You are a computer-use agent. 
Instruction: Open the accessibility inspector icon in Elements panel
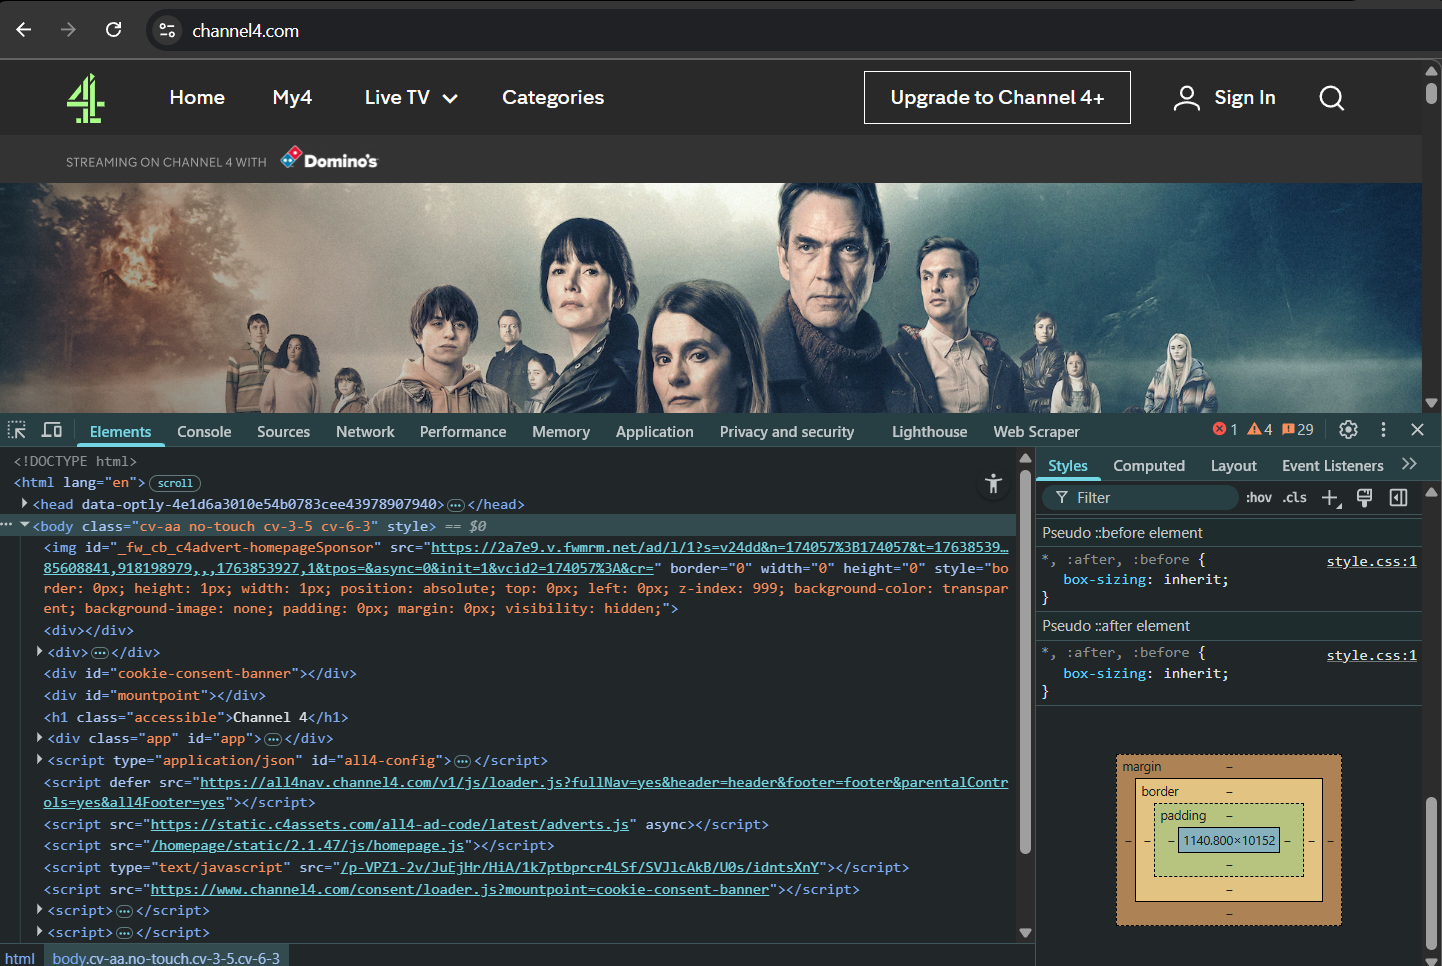pos(993,483)
